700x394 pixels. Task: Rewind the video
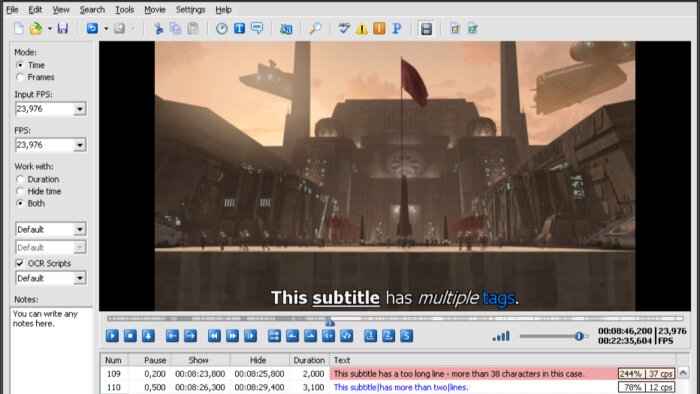point(214,336)
